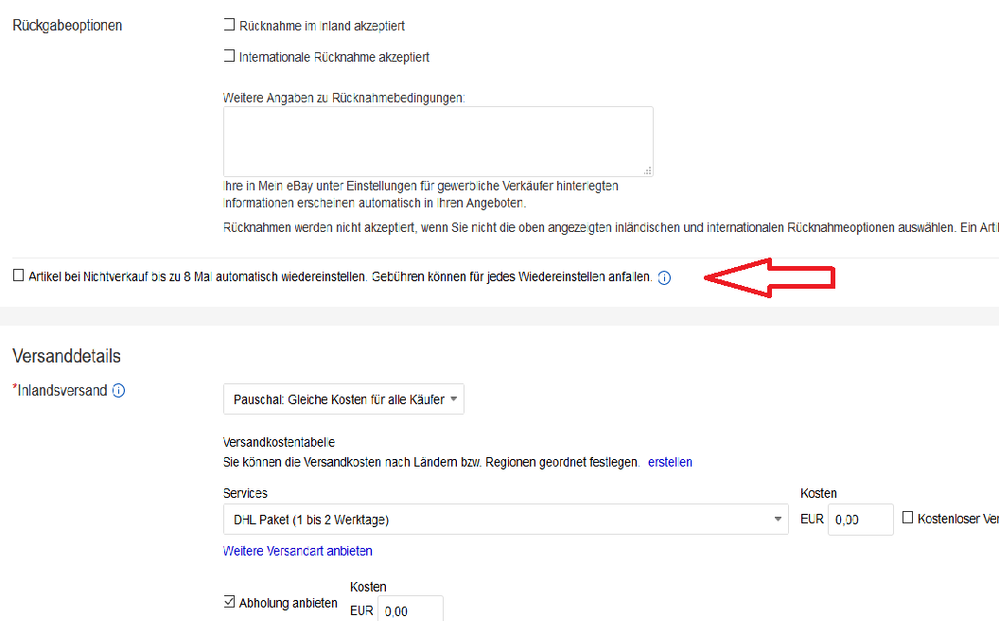
Task: Enable "Rücknahme im Inland akzeptiert"
Action: pos(228,25)
